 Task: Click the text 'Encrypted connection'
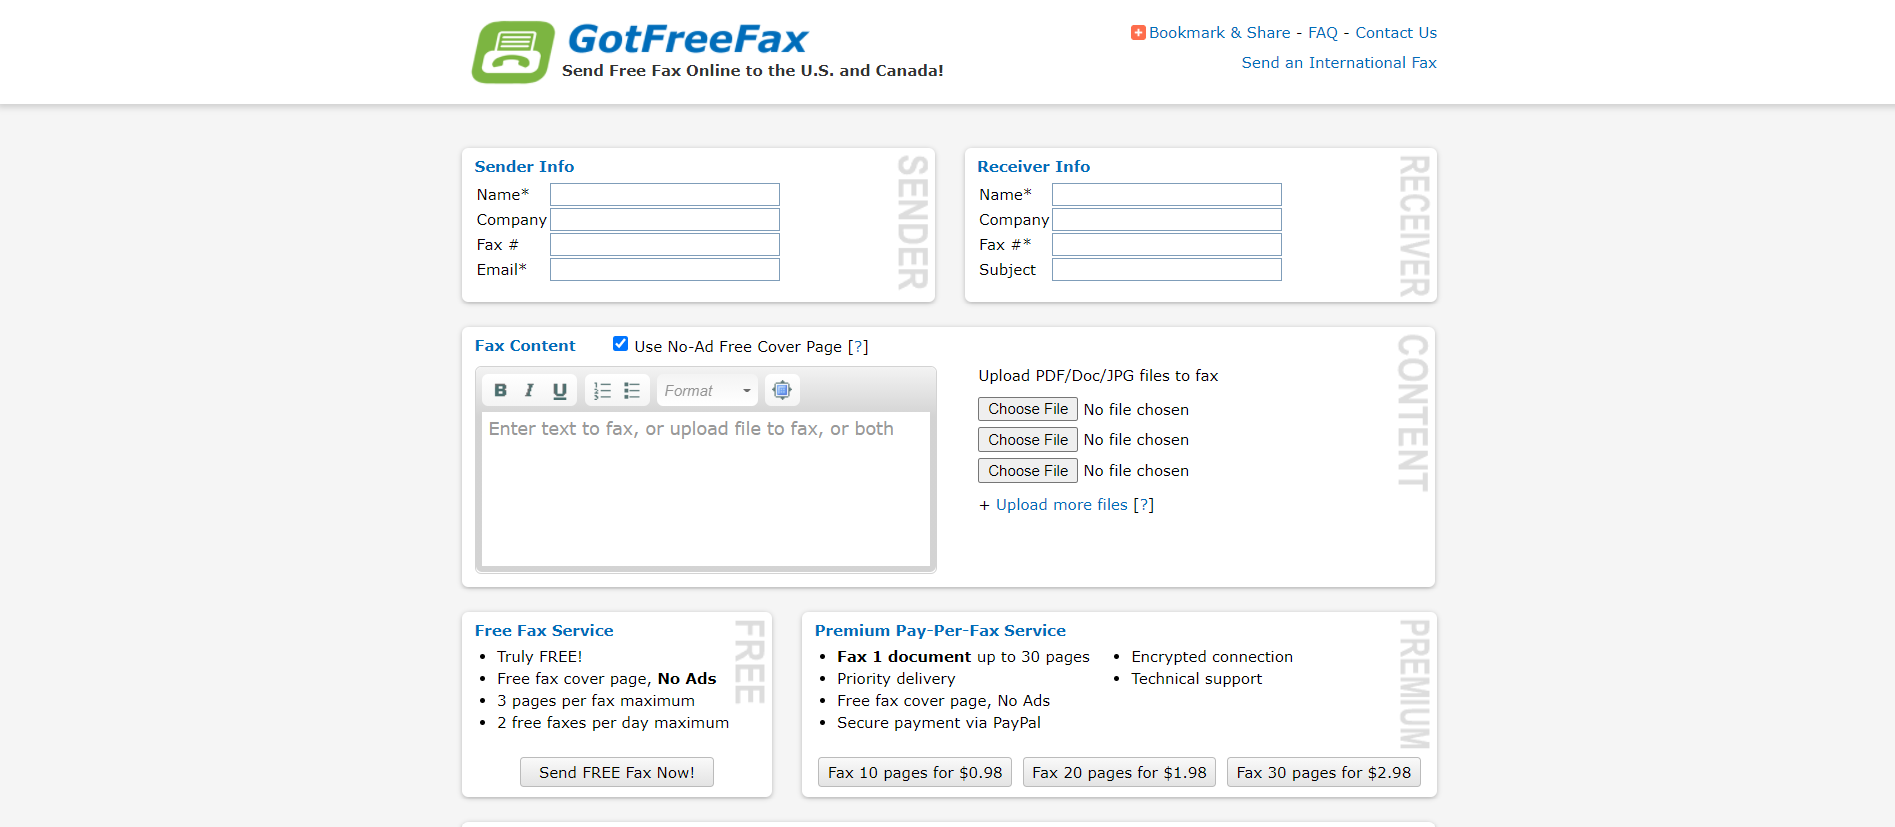1212,657
